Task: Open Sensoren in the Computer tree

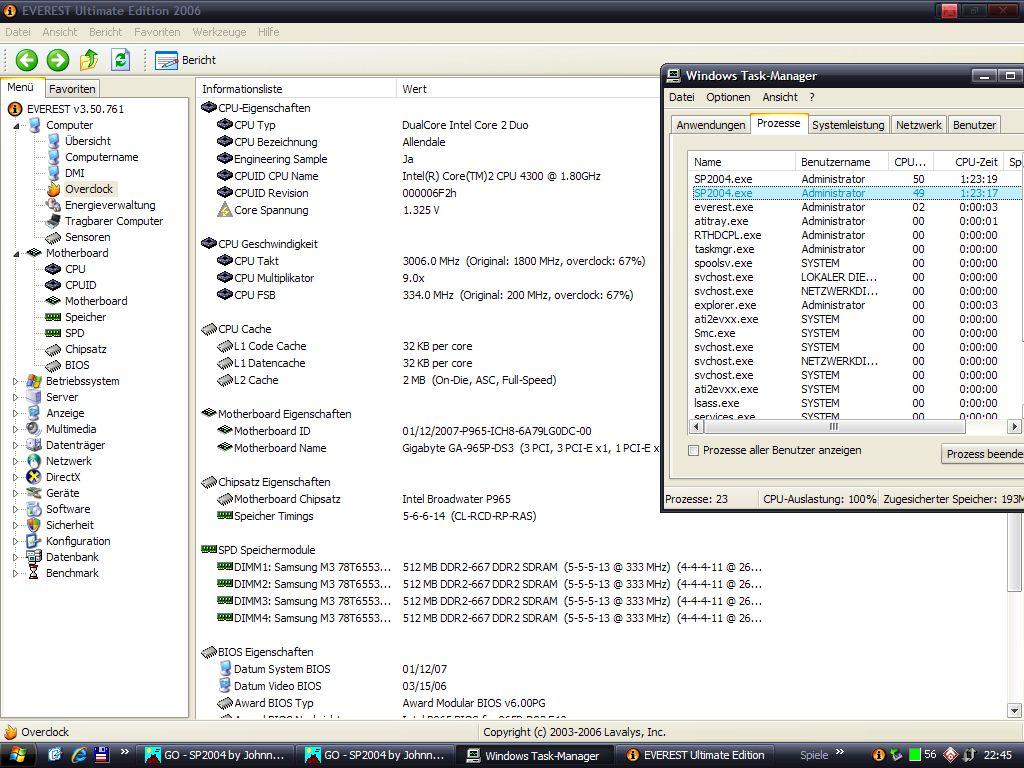Action: coord(88,237)
